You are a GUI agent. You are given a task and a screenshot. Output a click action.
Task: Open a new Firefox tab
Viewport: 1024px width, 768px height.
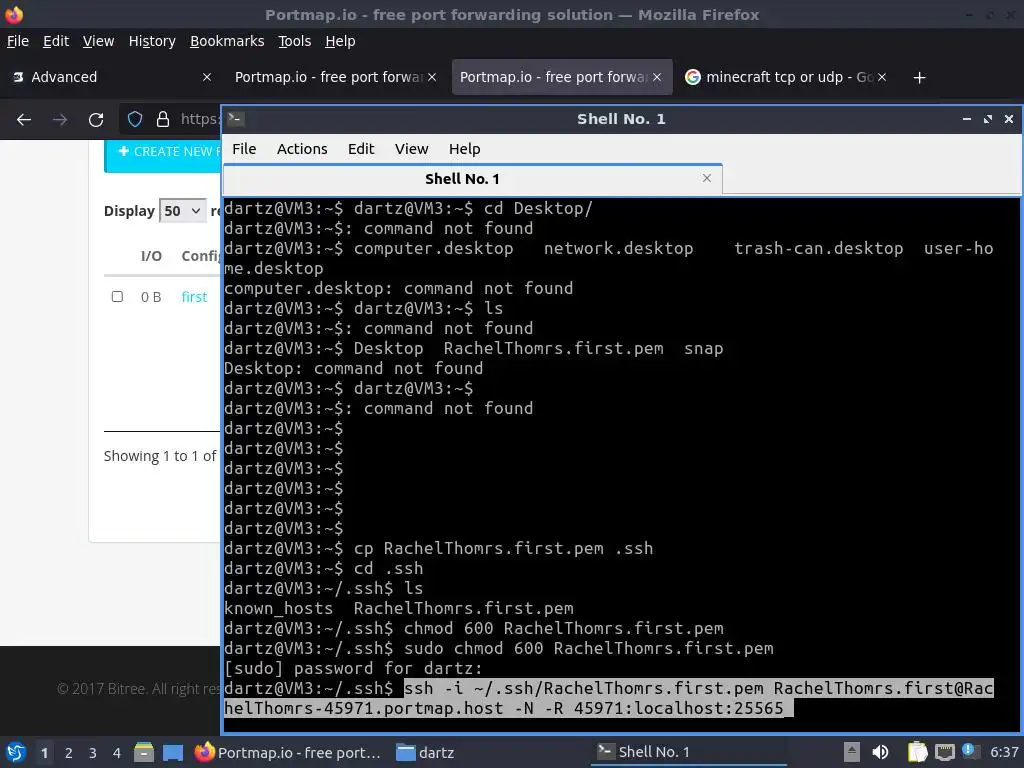[x=919, y=78]
